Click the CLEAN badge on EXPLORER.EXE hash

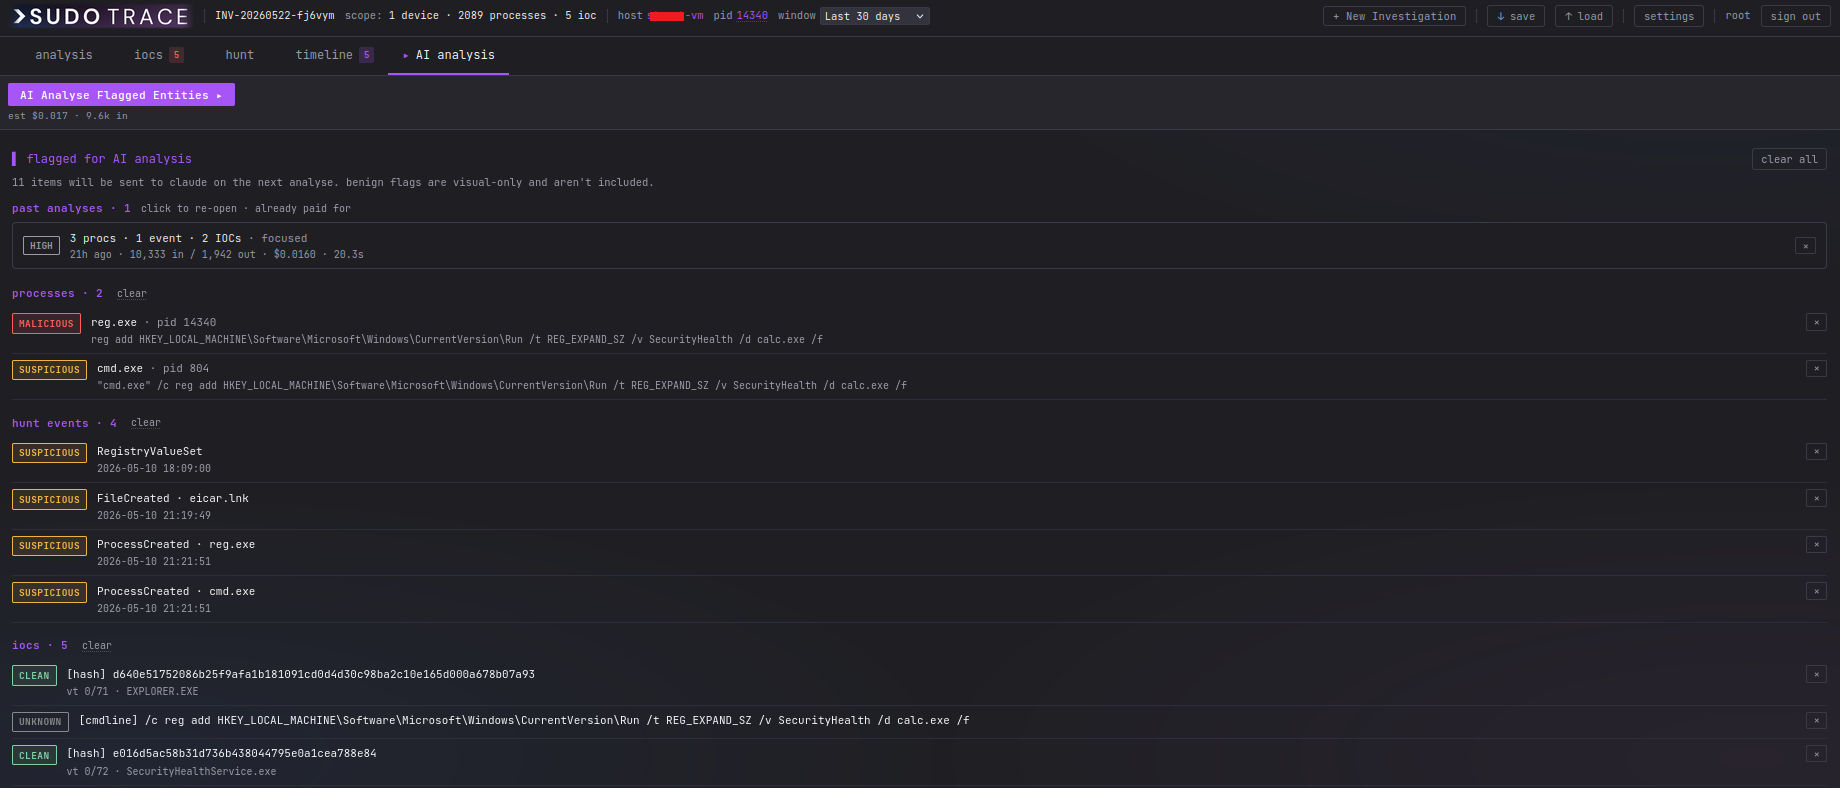pyautogui.click(x=34, y=676)
